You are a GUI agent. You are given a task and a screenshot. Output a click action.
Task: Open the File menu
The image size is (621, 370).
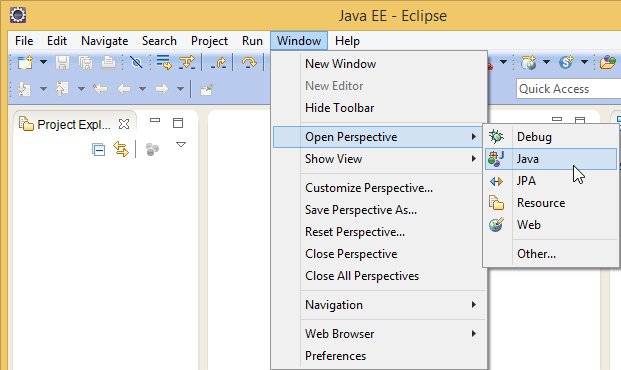click(x=24, y=41)
